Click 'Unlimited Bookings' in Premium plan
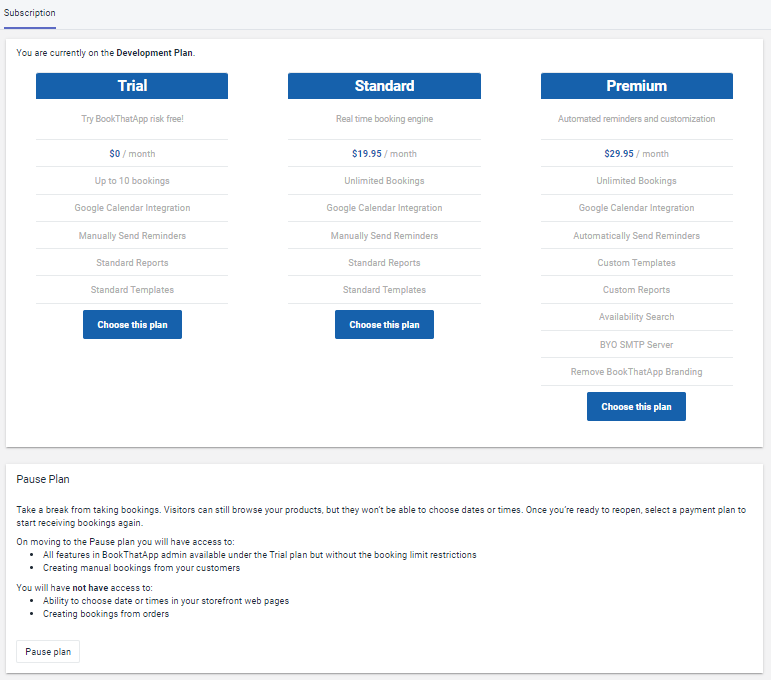 pos(636,181)
